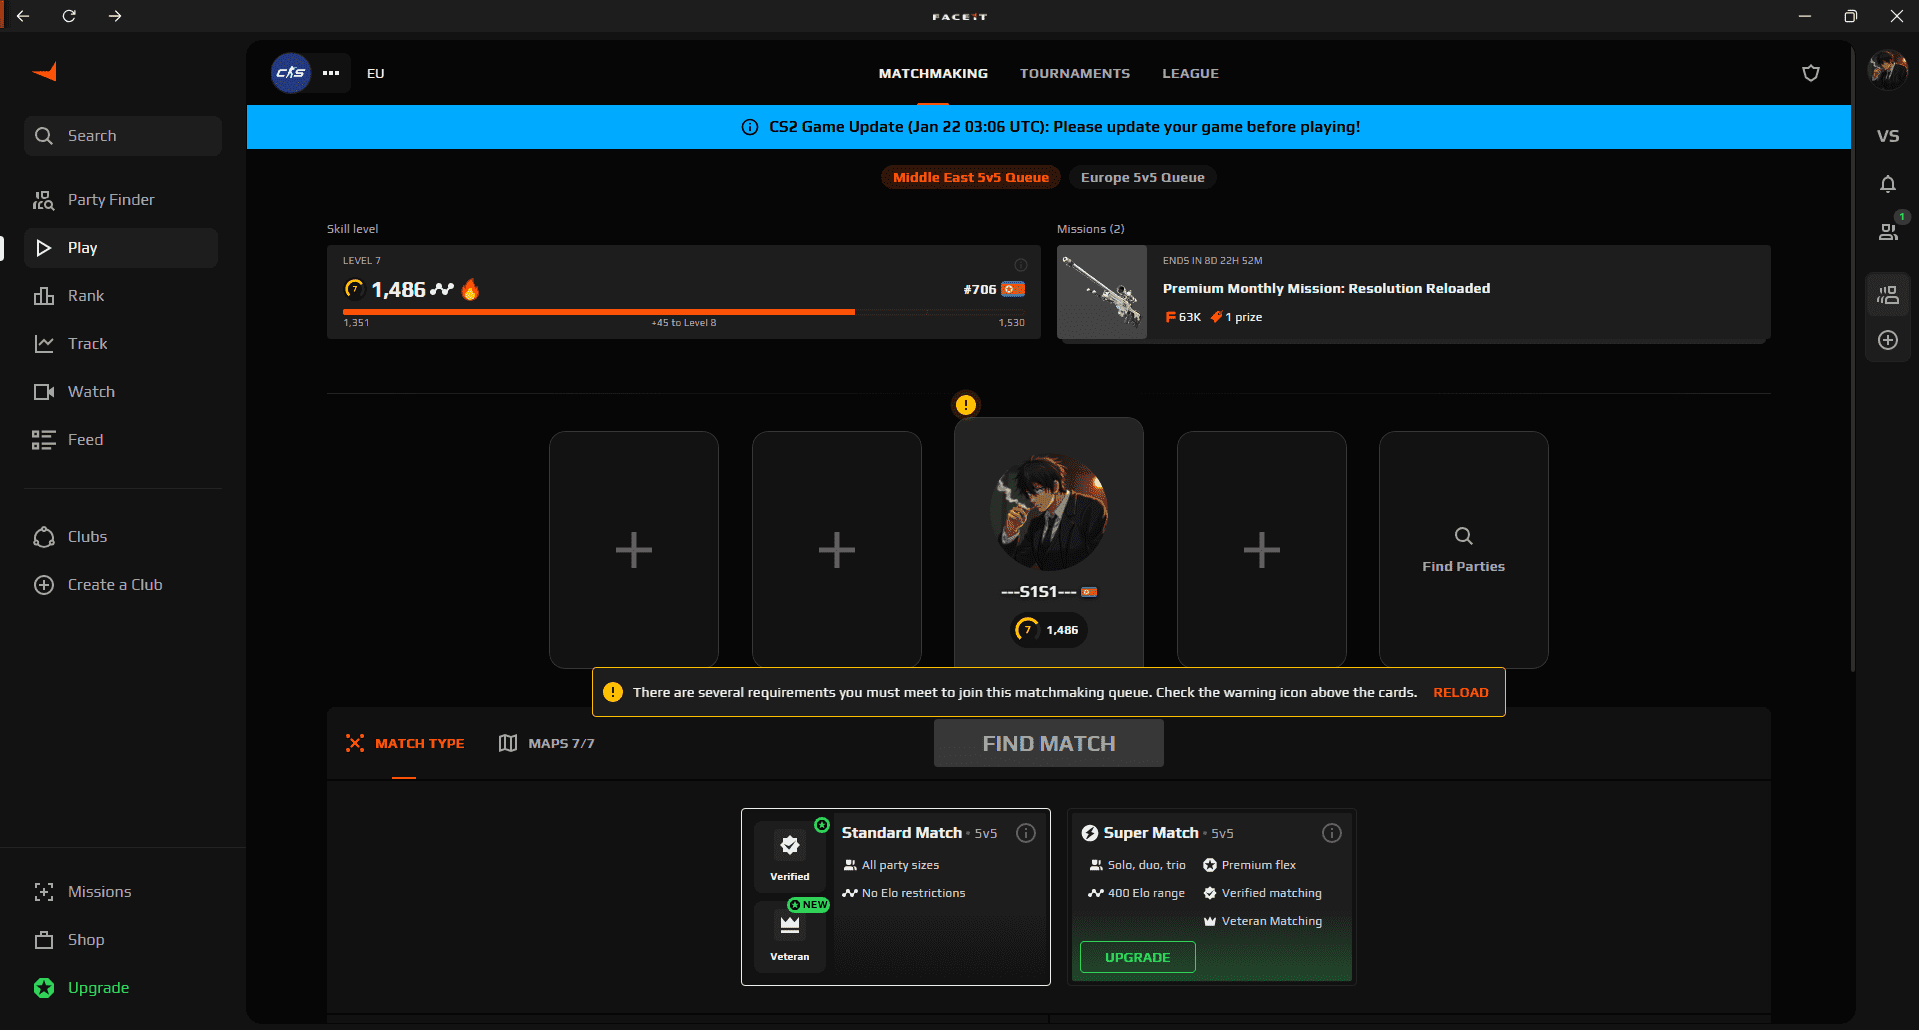Open the Feed section in the sidebar
The width and height of the screenshot is (1919, 1030).
[x=84, y=439]
